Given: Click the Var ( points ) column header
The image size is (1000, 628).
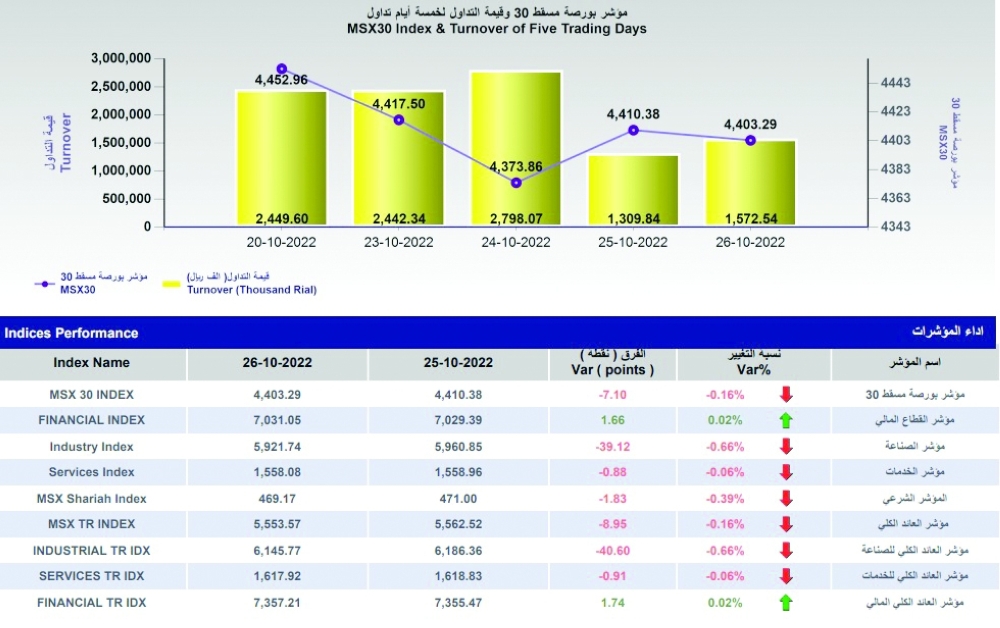Looking at the screenshot, I should (615, 369).
